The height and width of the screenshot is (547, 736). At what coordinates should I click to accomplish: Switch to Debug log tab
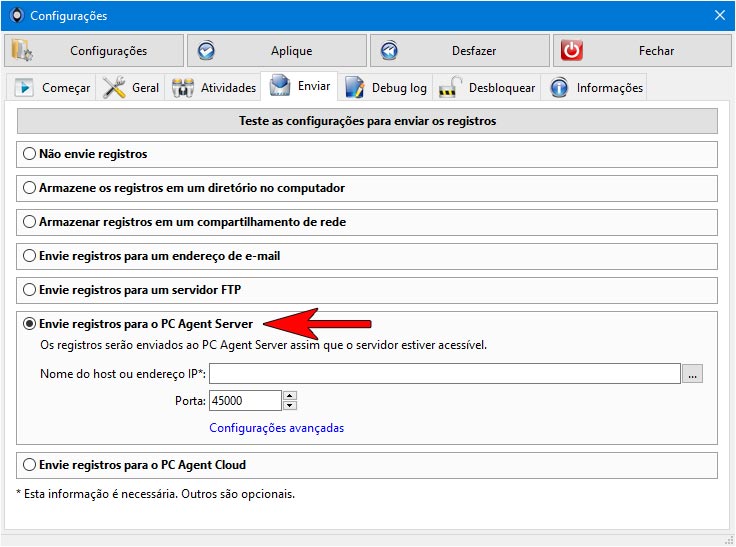tap(385, 87)
